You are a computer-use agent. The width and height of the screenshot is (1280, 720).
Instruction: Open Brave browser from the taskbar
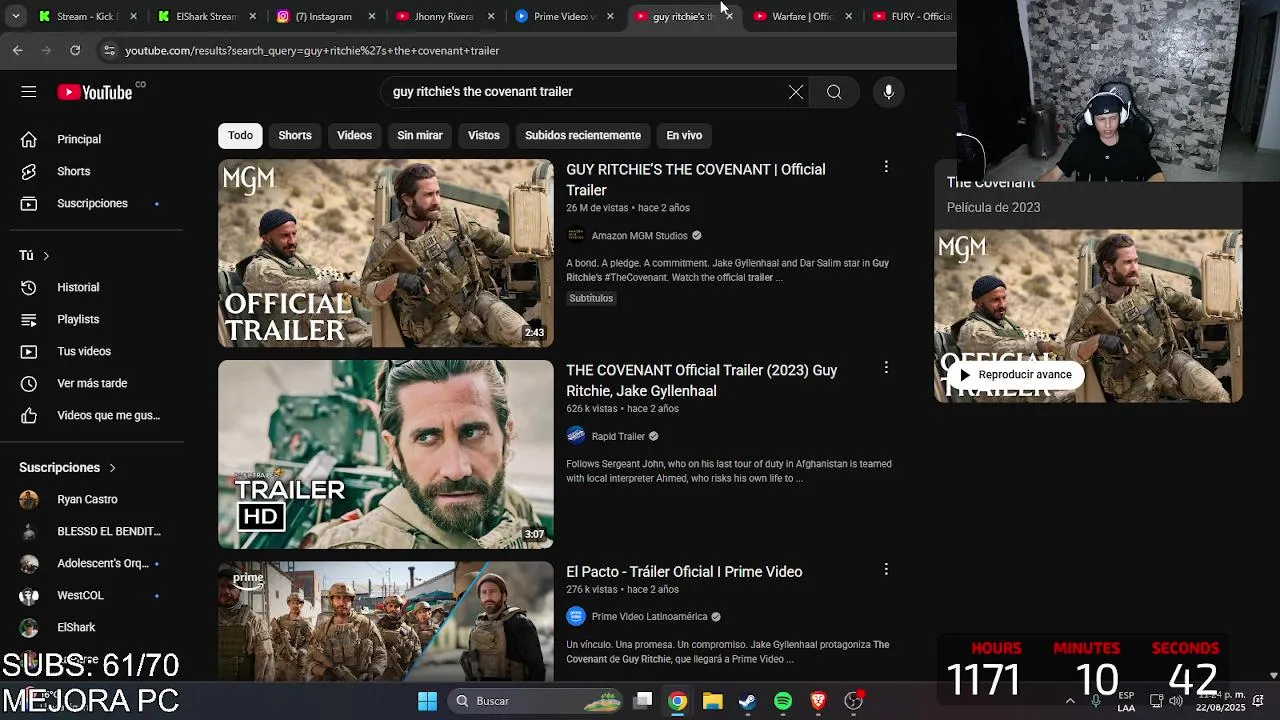click(x=818, y=701)
